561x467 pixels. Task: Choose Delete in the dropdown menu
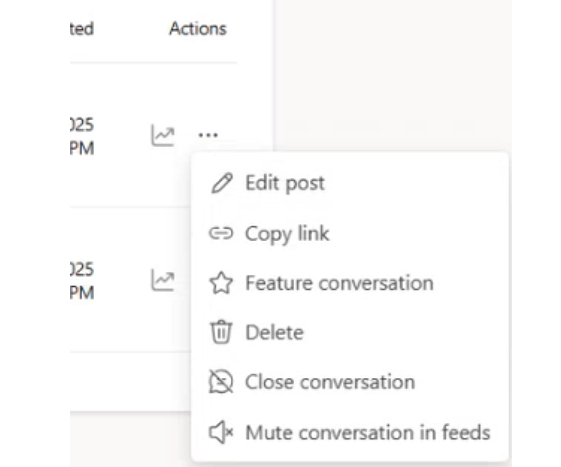coord(274,332)
